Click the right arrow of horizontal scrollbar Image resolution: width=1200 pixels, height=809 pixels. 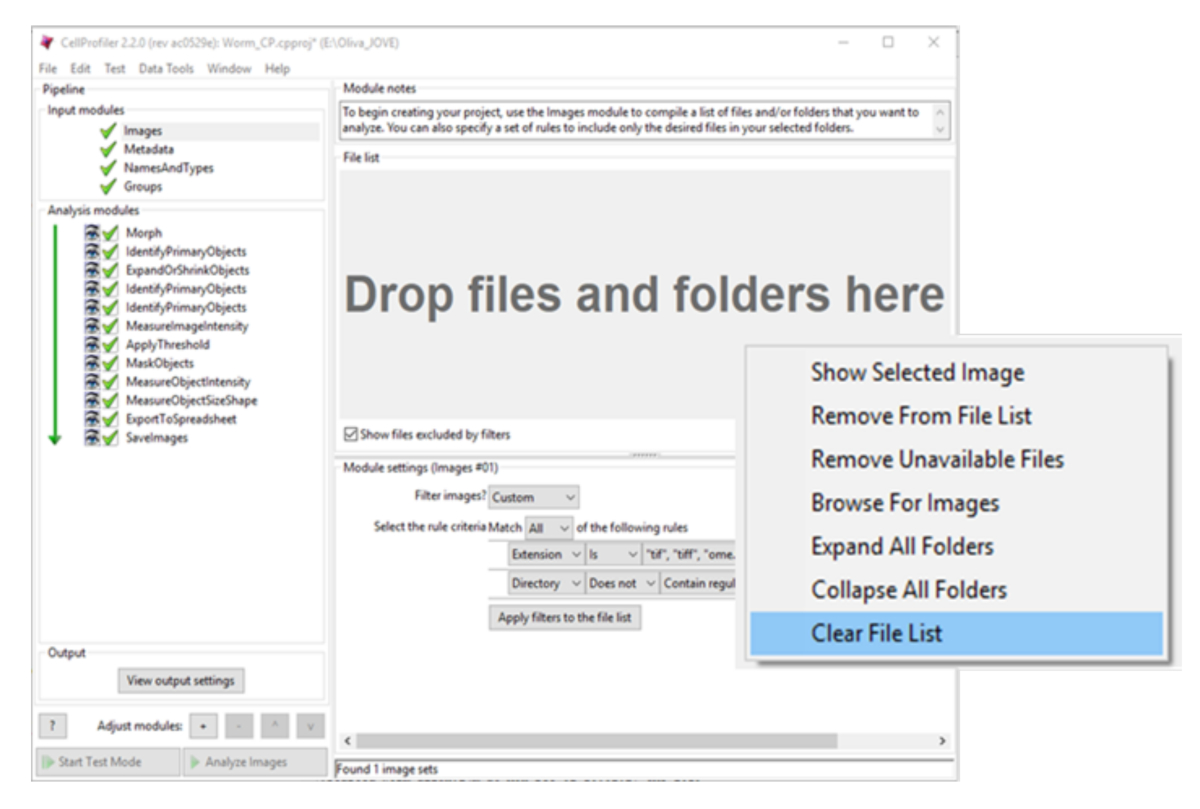pyautogui.click(x=942, y=741)
